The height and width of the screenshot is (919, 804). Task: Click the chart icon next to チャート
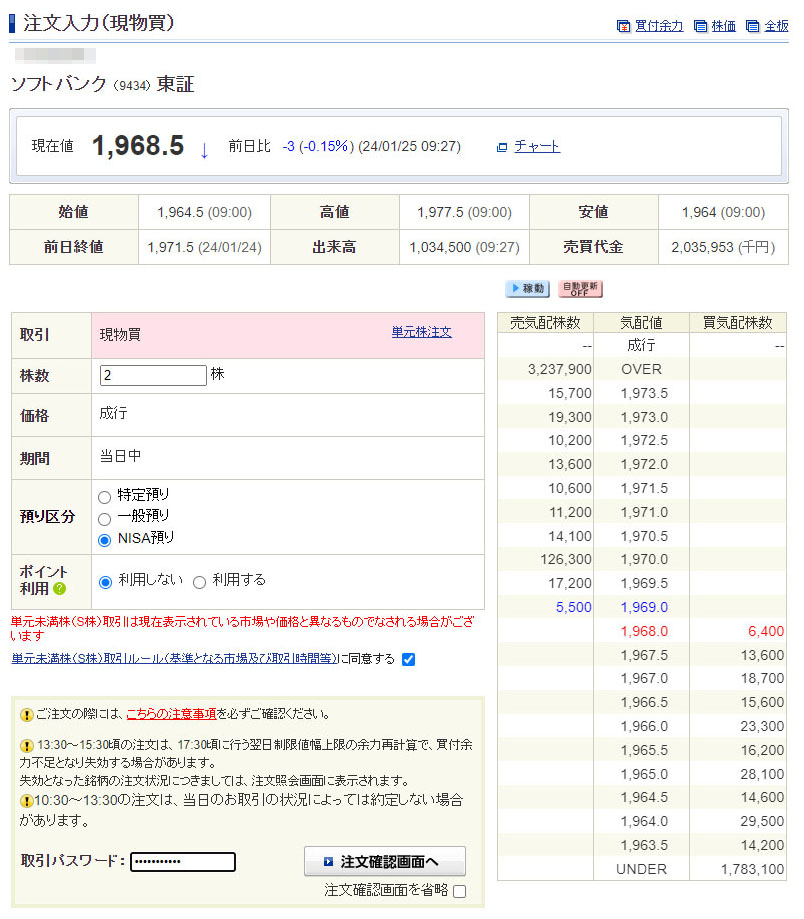[502, 147]
